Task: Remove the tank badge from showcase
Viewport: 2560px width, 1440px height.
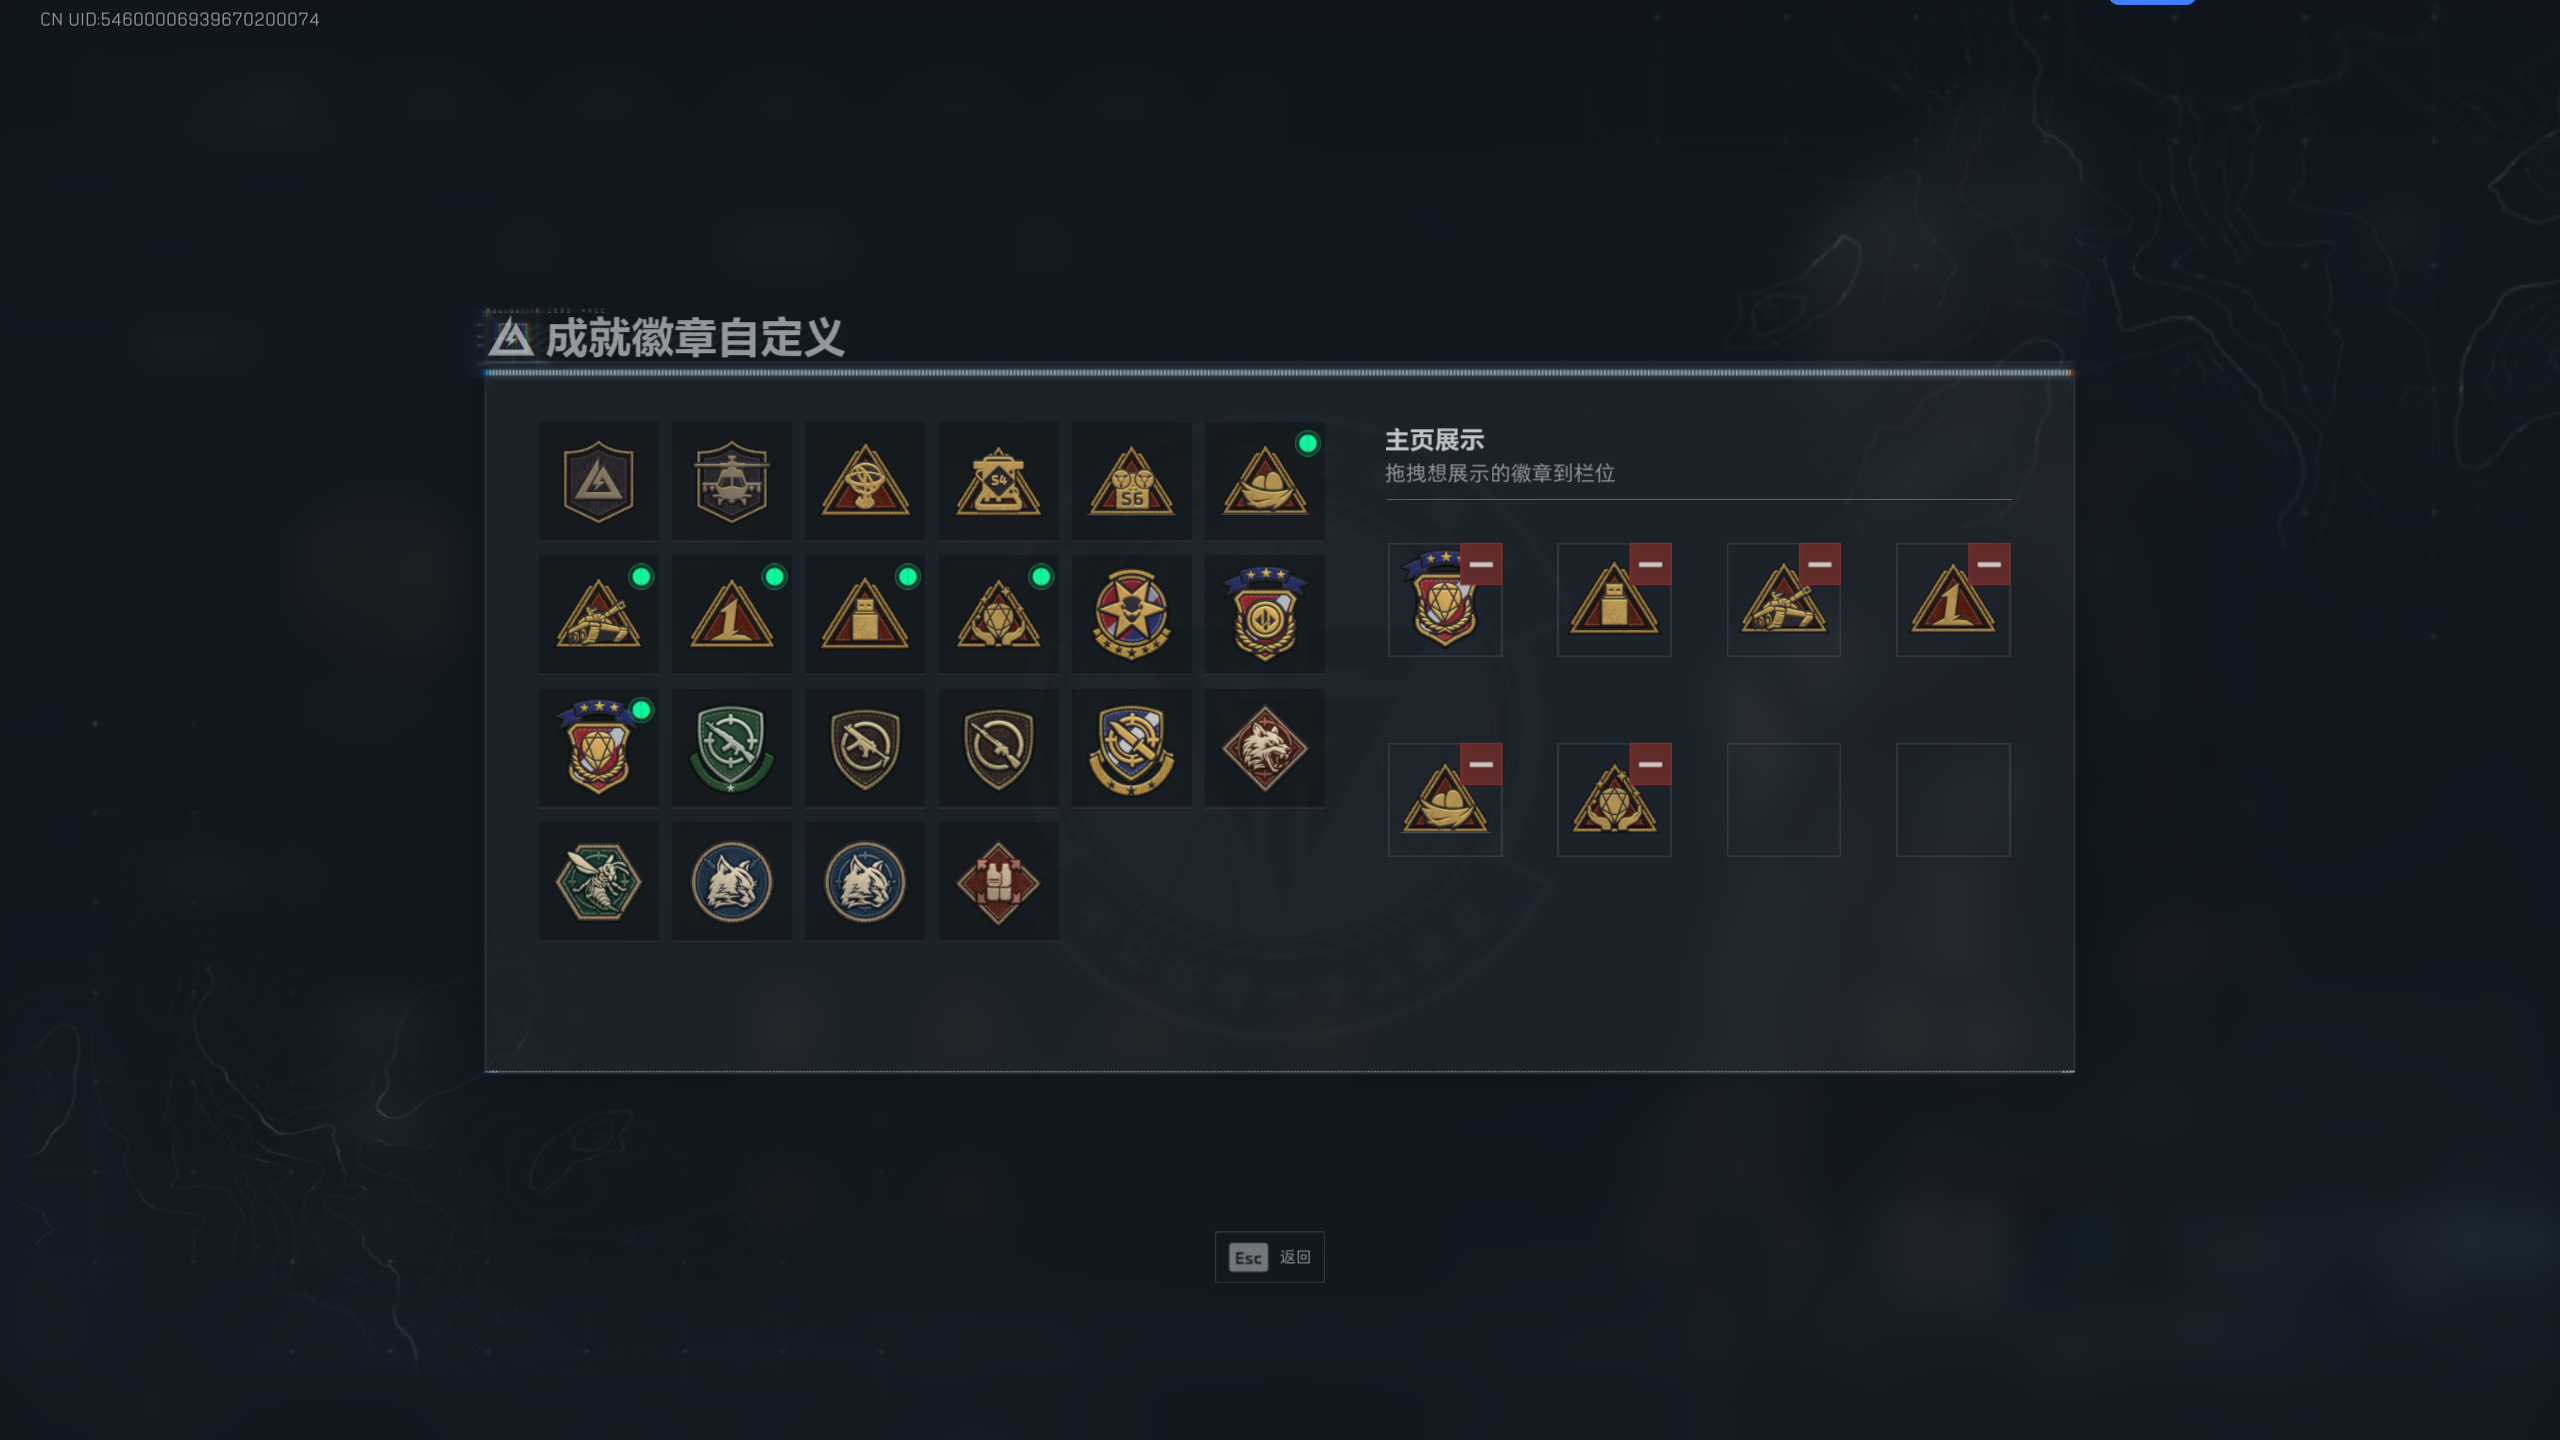Action: coord(1819,564)
